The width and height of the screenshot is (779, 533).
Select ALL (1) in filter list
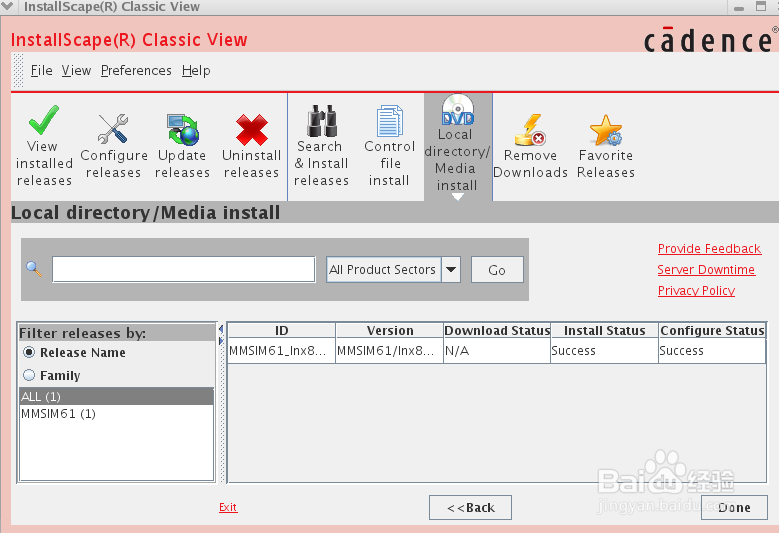(117, 396)
